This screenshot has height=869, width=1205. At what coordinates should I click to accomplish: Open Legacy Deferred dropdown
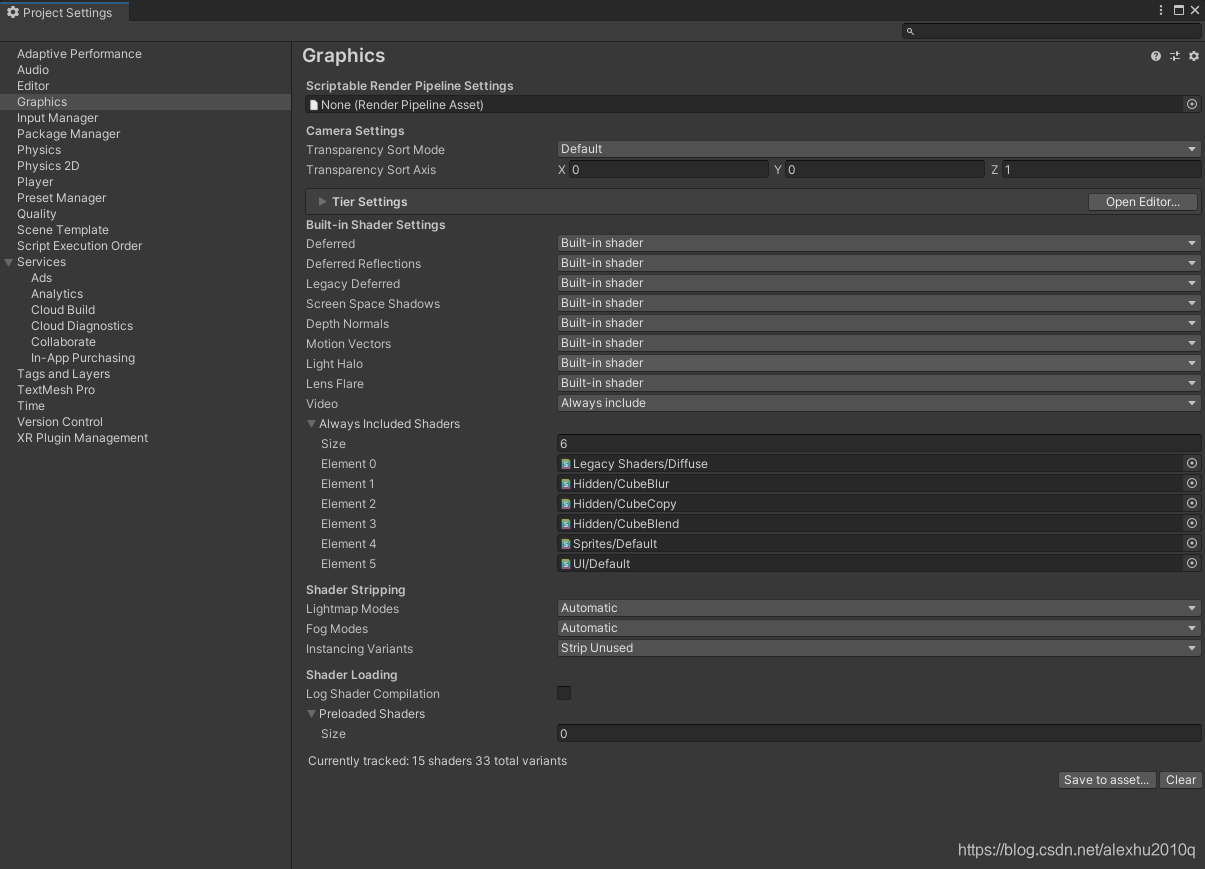879,283
